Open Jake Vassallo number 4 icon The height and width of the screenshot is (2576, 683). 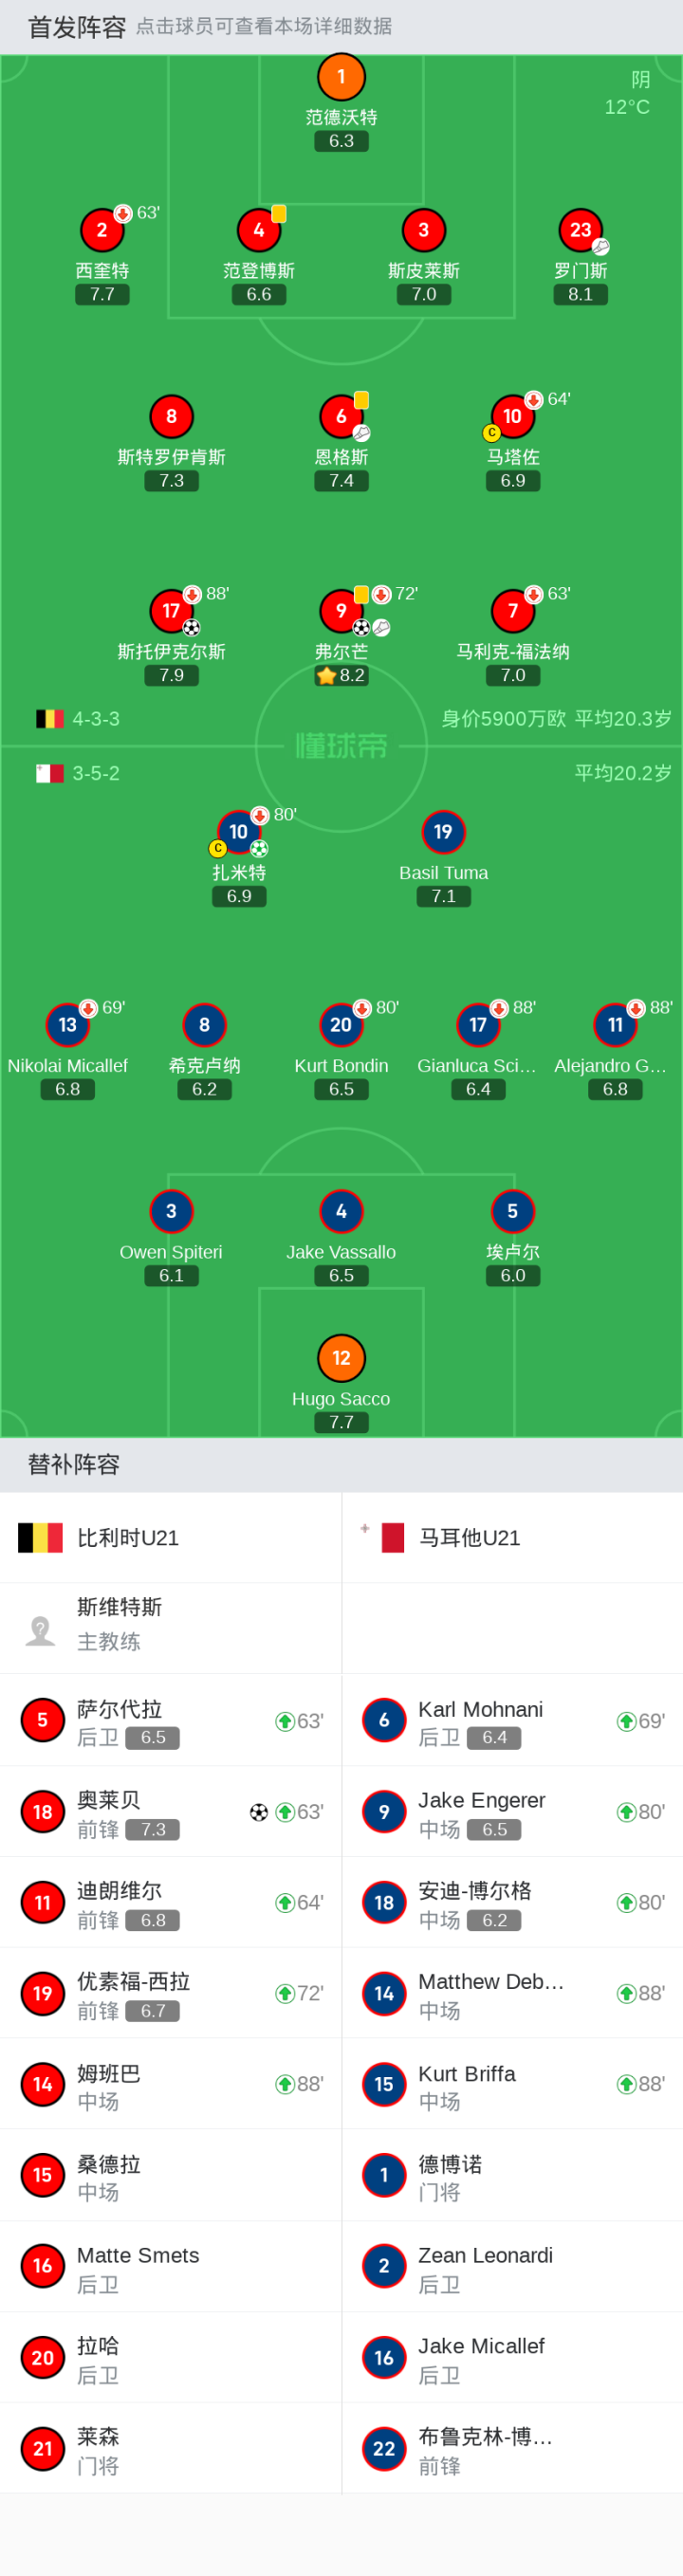(341, 1212)
